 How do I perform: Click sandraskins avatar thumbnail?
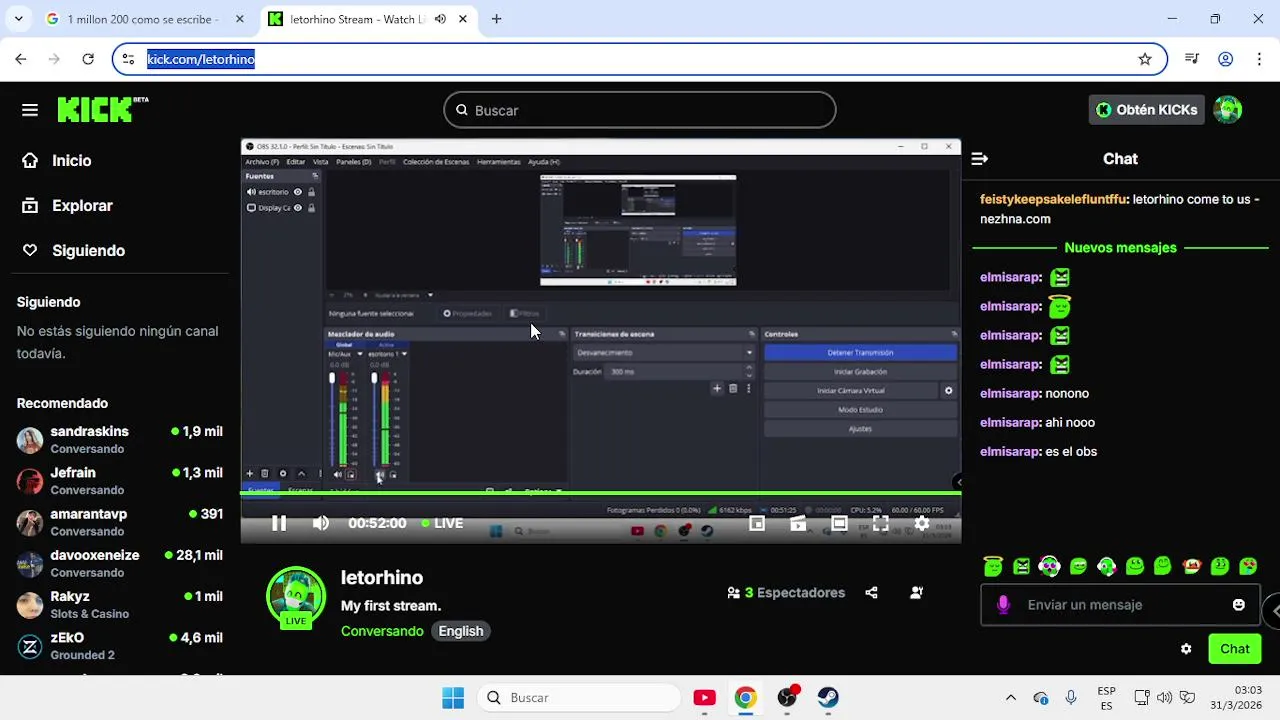pos(30,440)
